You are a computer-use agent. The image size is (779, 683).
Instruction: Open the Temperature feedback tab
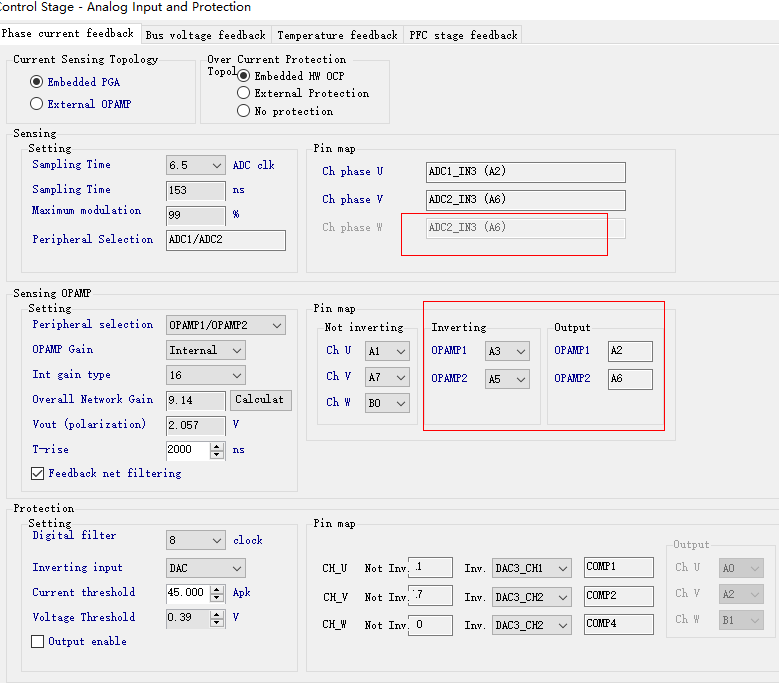[337, 35]
